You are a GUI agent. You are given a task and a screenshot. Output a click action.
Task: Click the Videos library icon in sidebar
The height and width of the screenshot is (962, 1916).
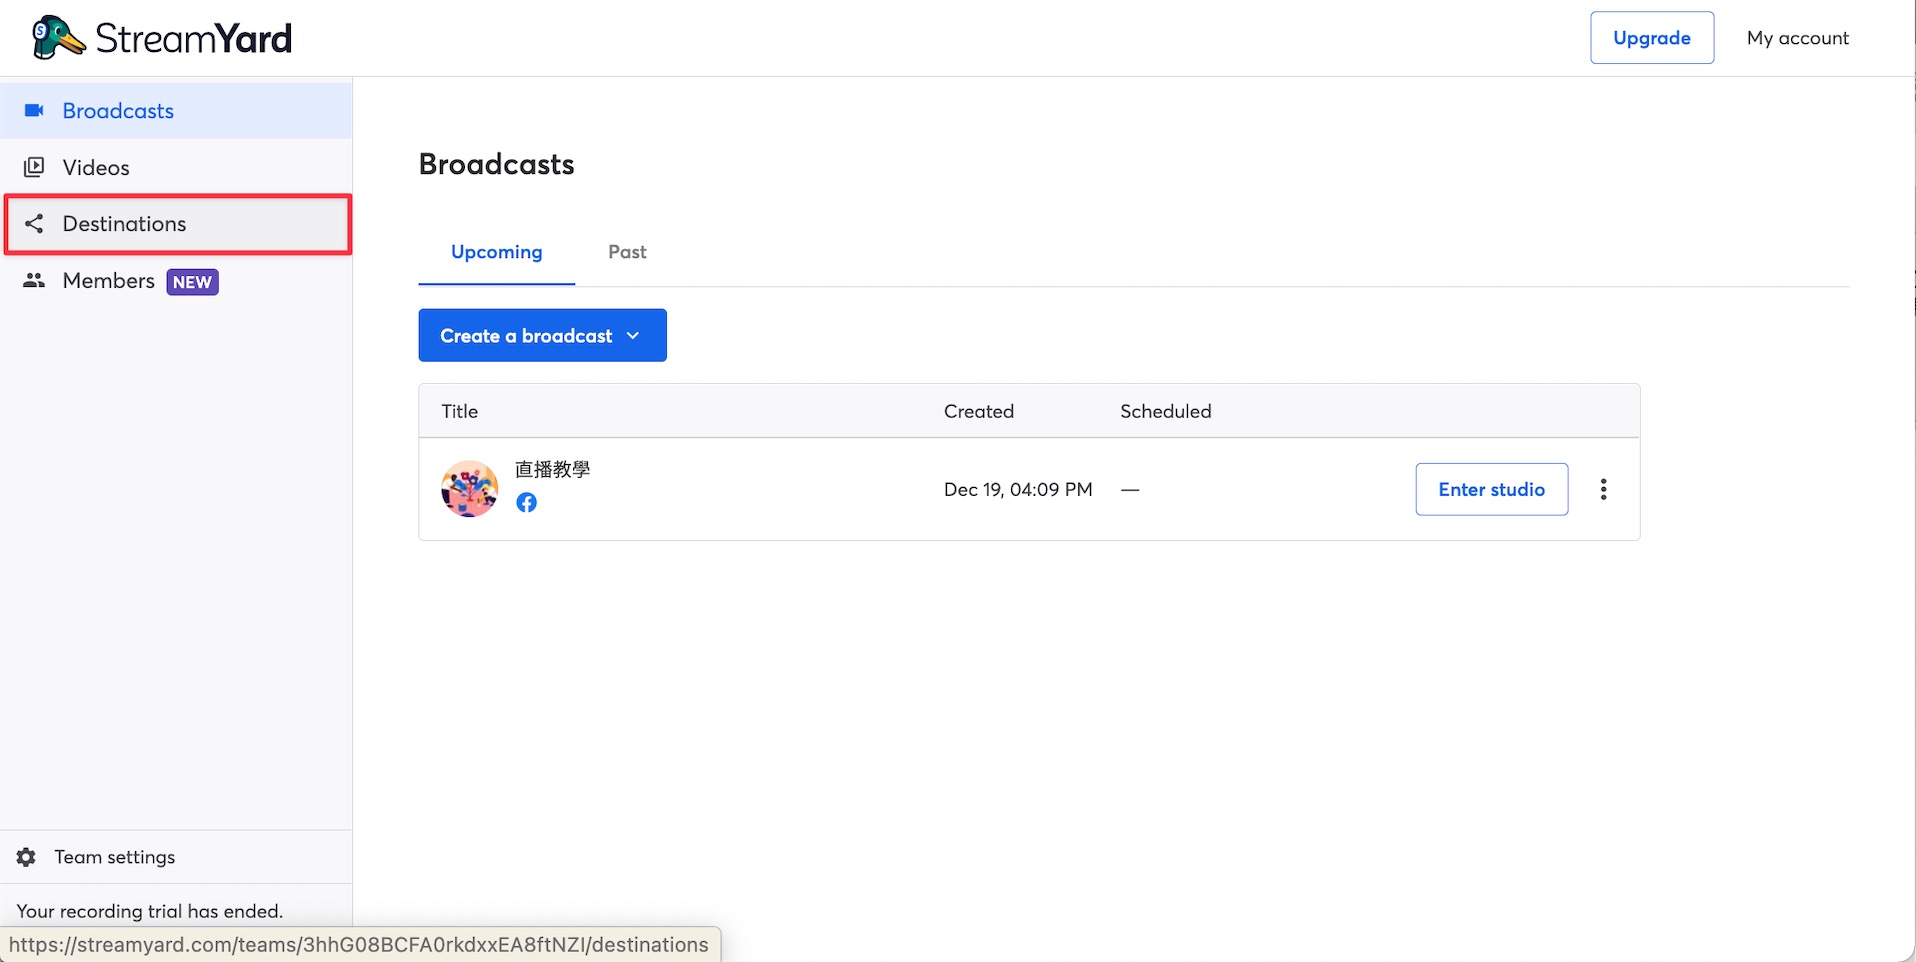pos(34,167)
